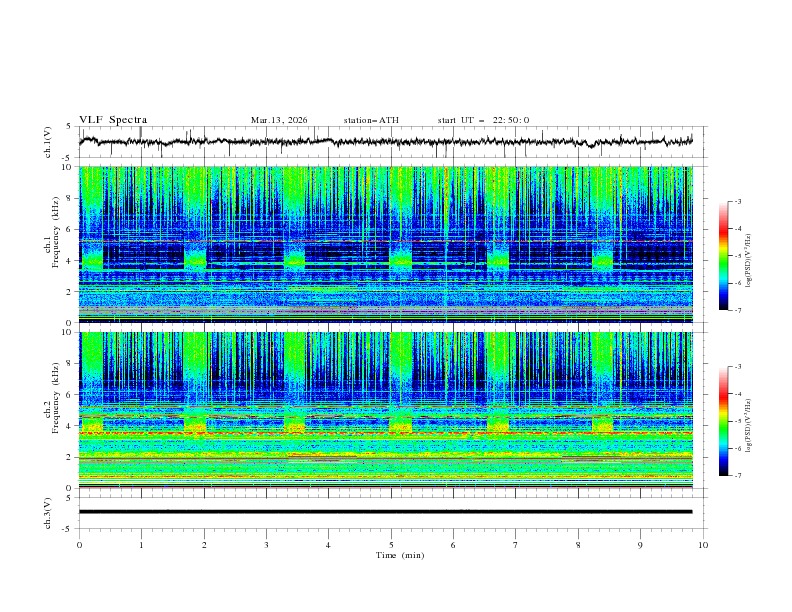This screenshot has height=612, width=792.
Task: Click time axis tick label "7"
Action: [516, 545]
